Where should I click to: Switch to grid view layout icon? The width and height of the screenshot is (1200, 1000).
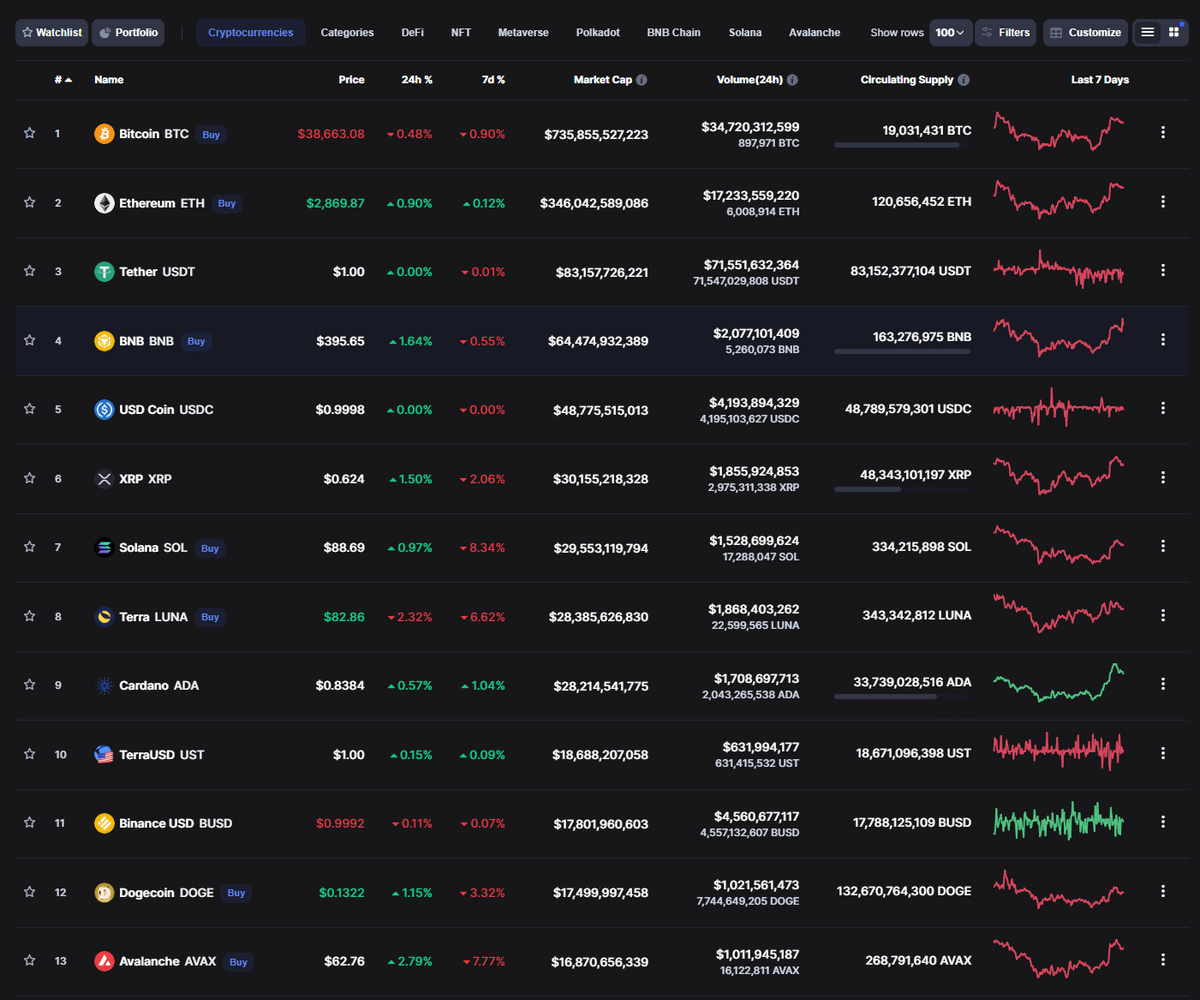click(x=1173, y=32)
